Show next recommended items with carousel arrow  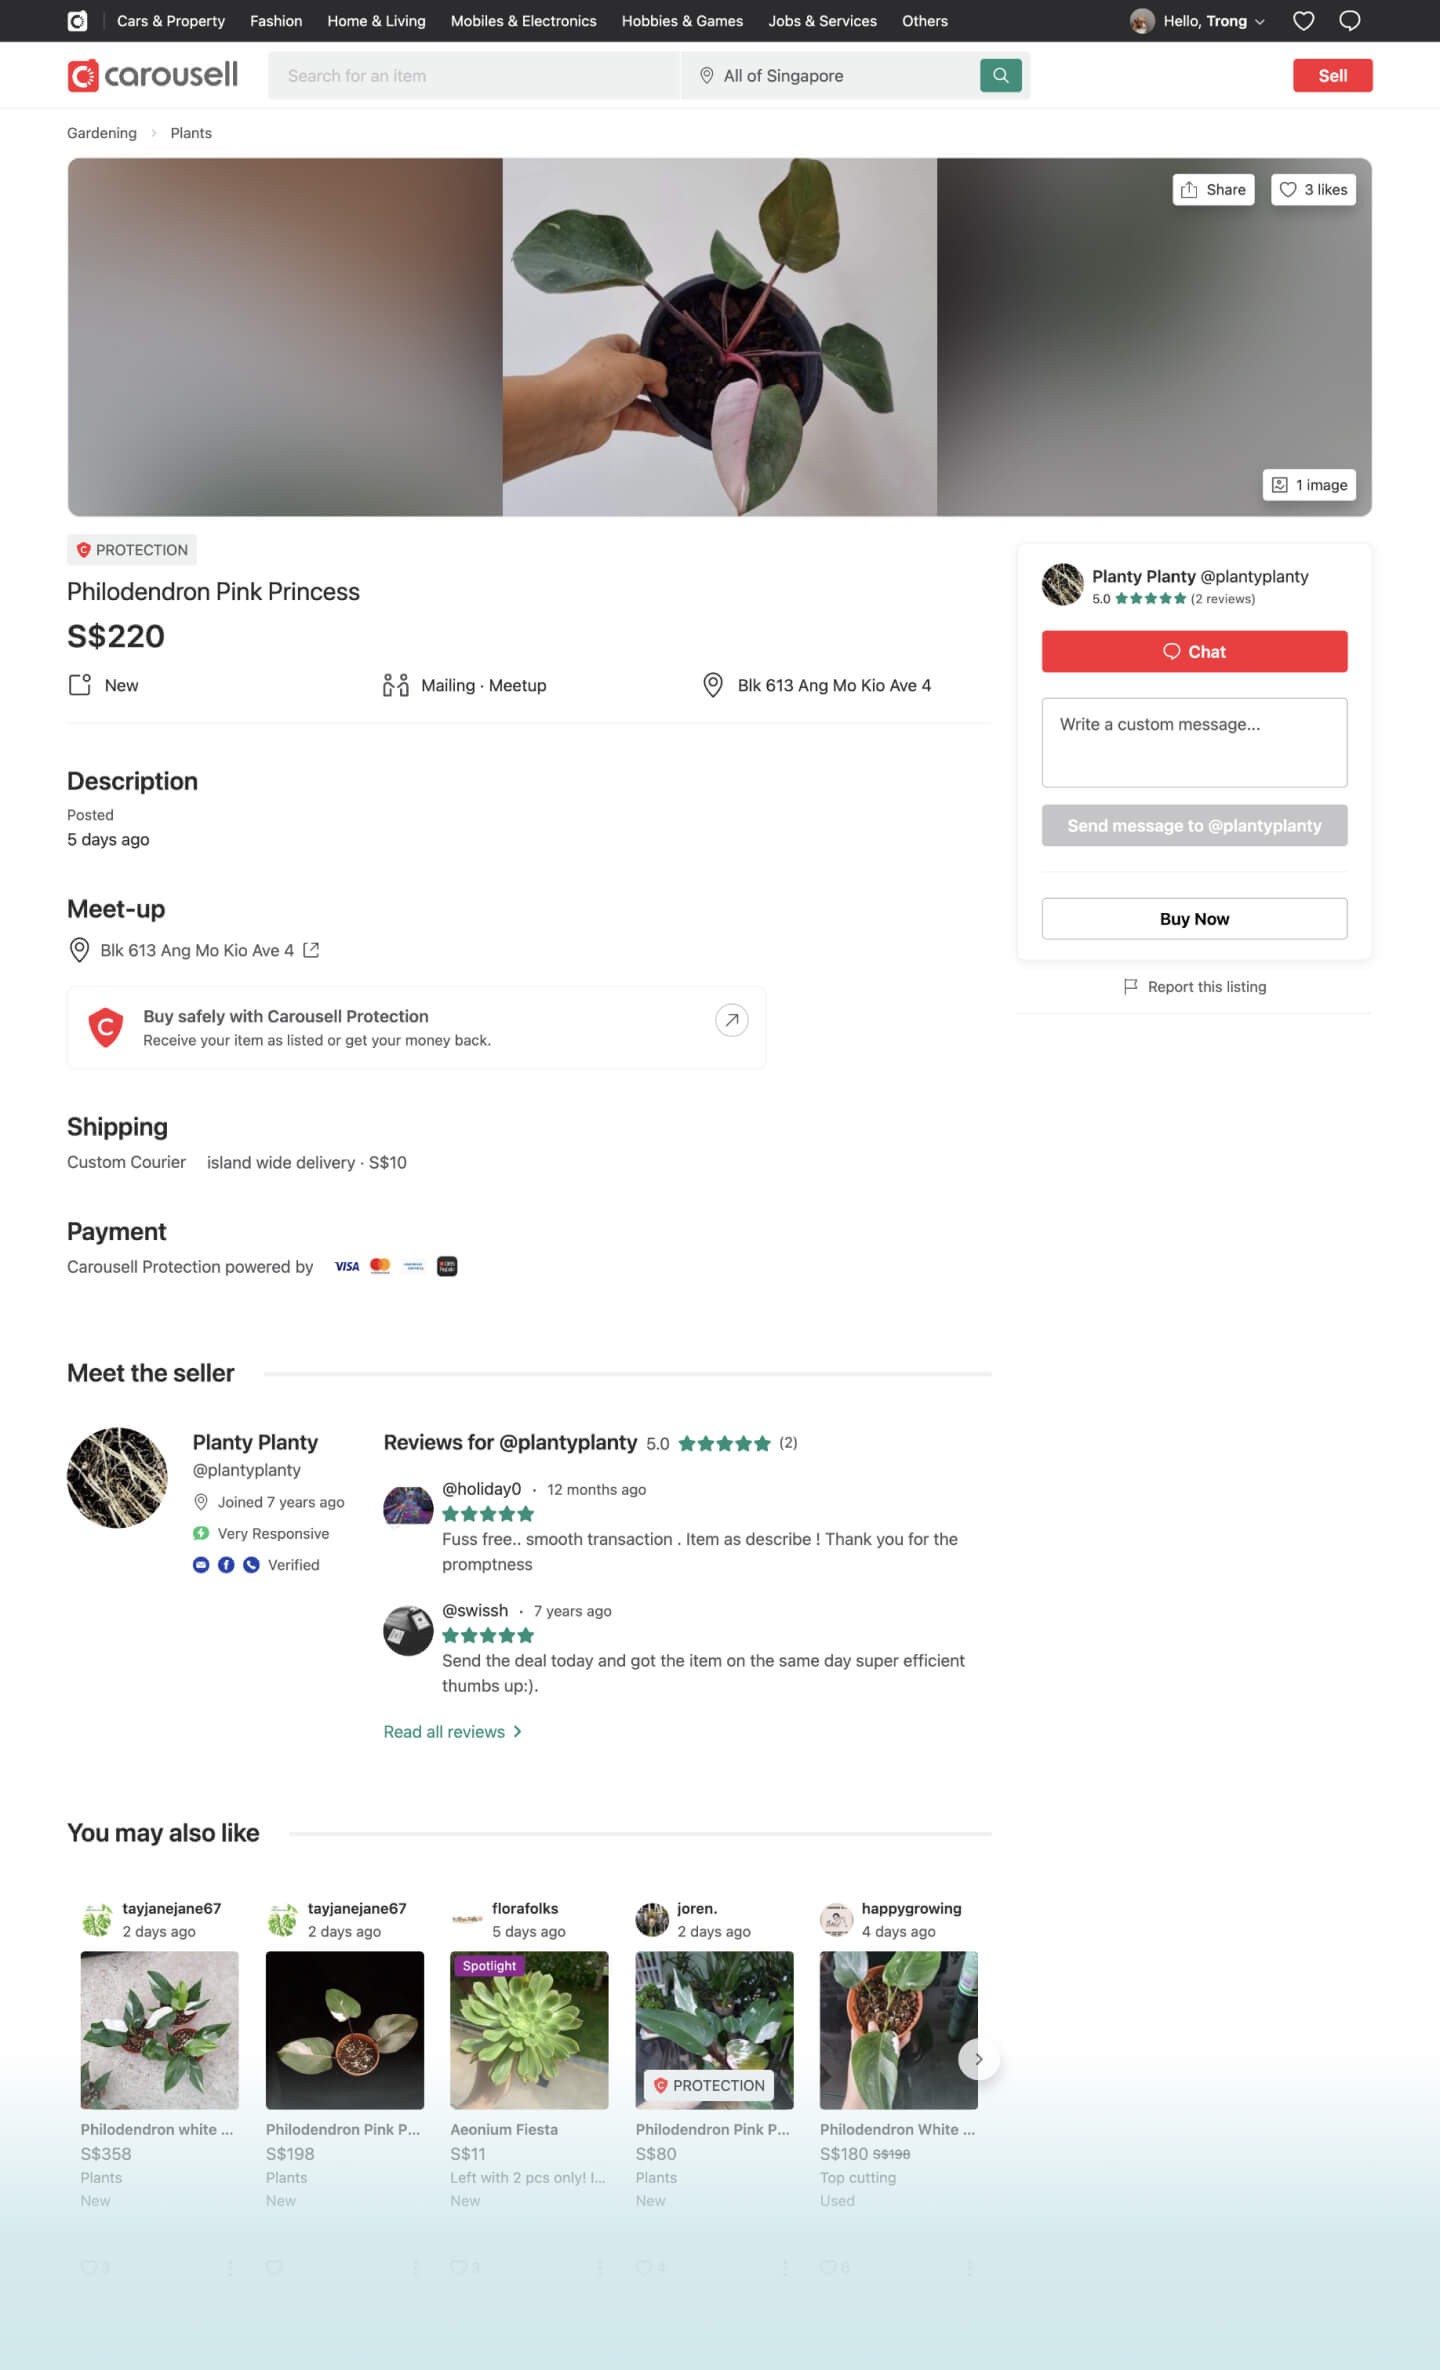pyautogui.click(x=978, y=2059)
